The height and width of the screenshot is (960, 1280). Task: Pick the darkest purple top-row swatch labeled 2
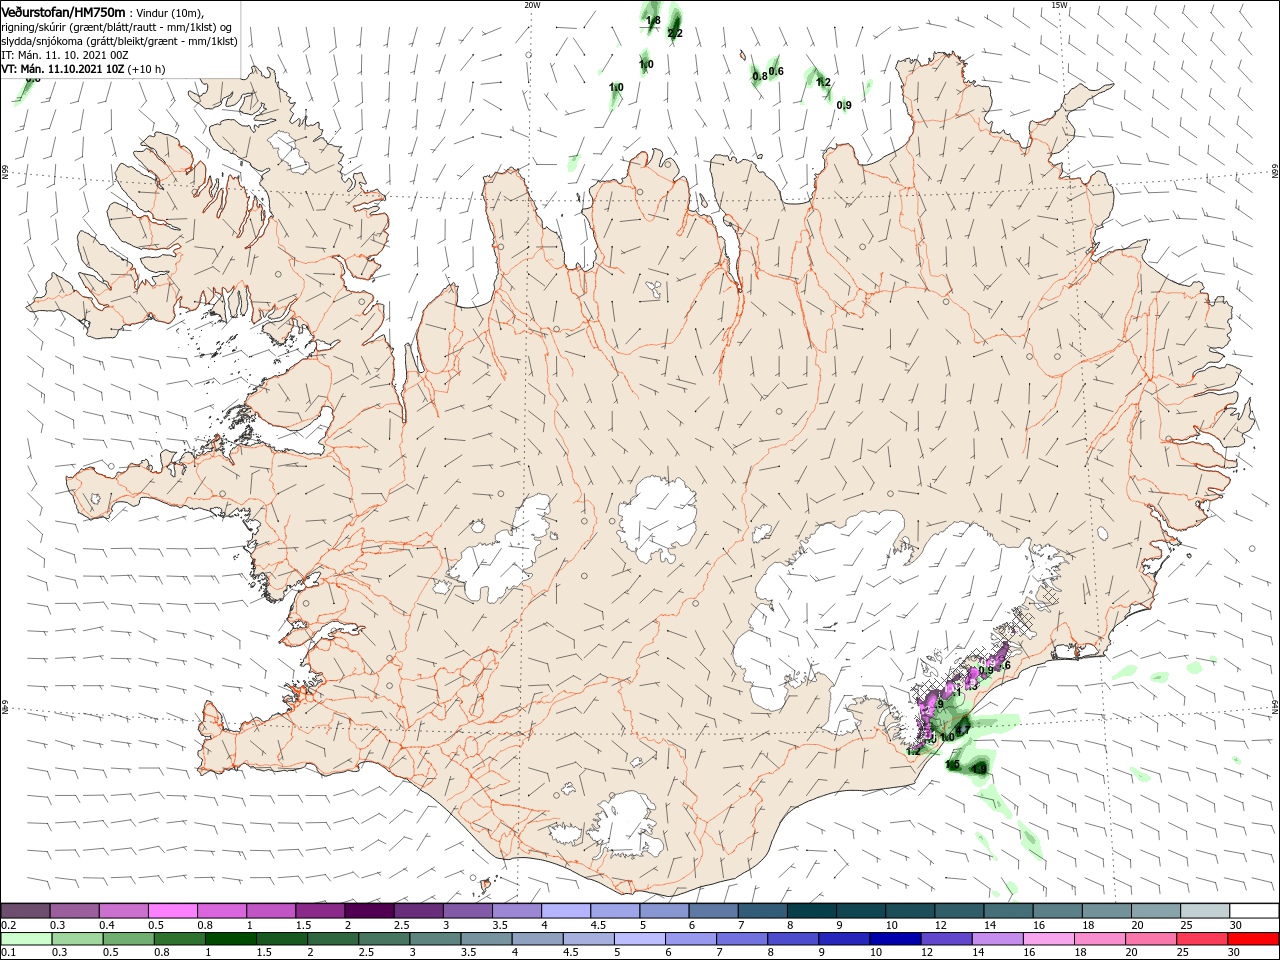click(x=369, y=911)
